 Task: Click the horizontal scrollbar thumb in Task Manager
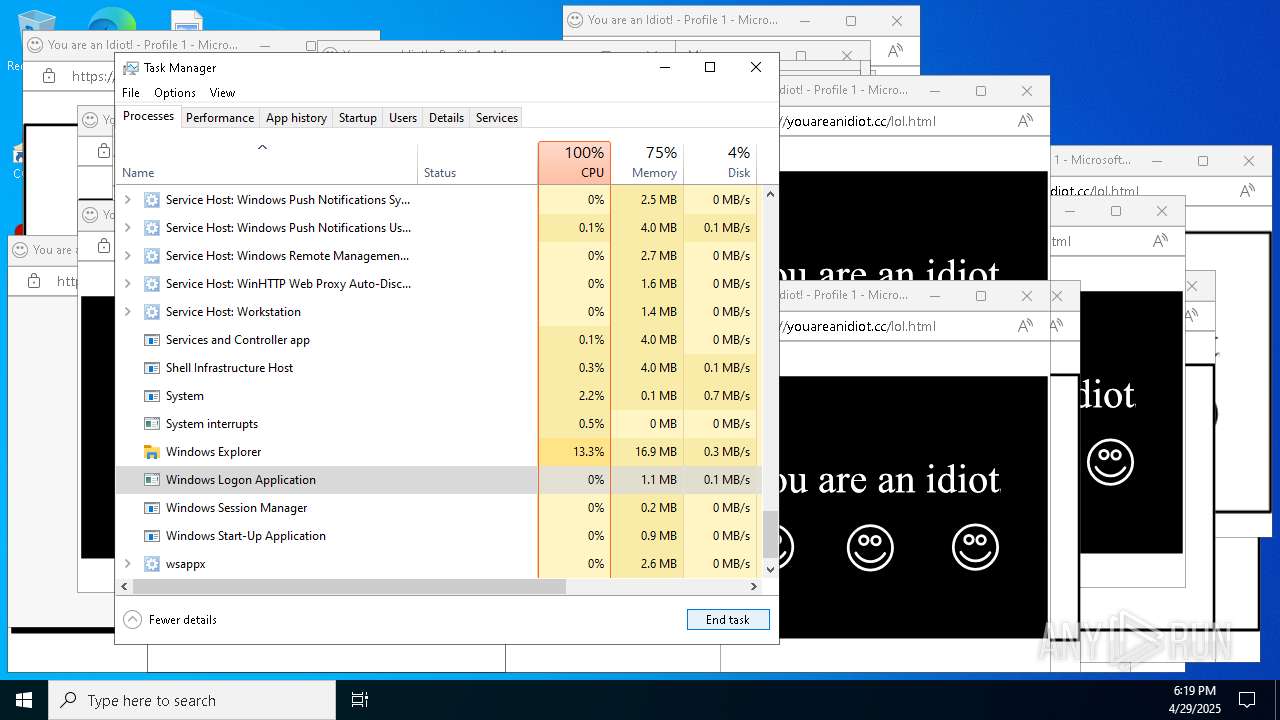(x=349, y=587)
